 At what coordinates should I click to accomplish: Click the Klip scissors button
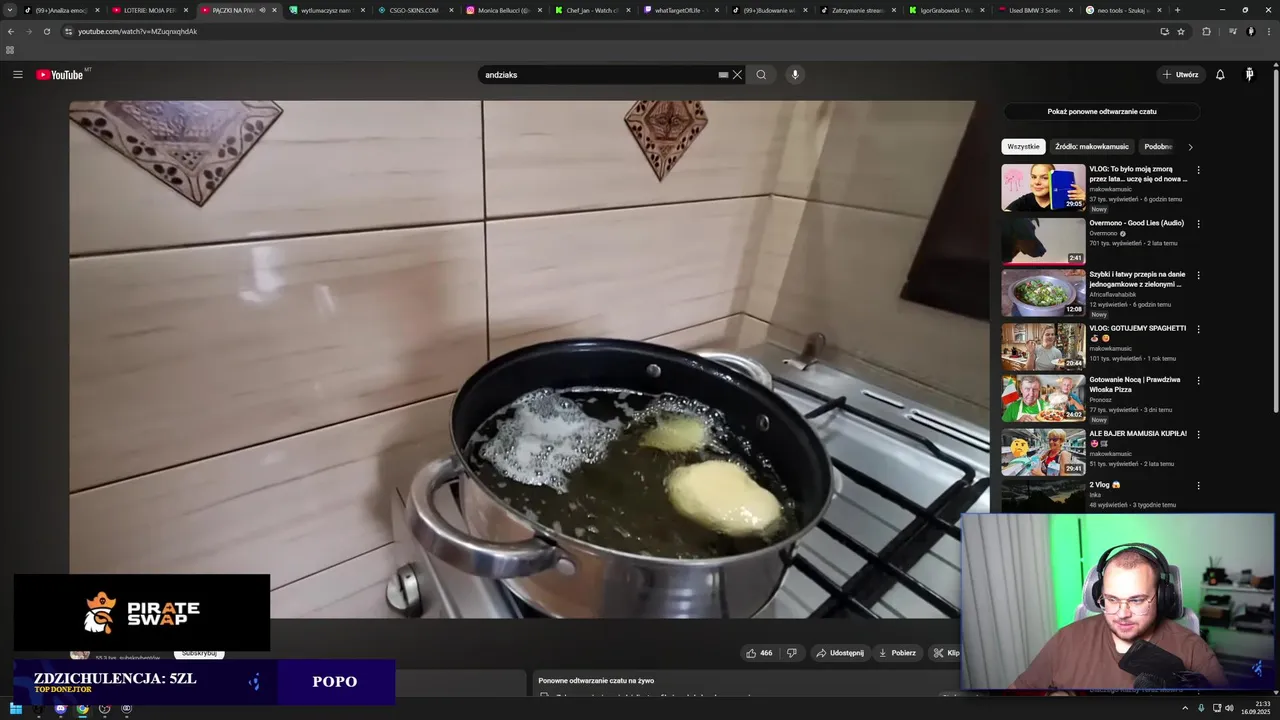(x=946, y=653)
